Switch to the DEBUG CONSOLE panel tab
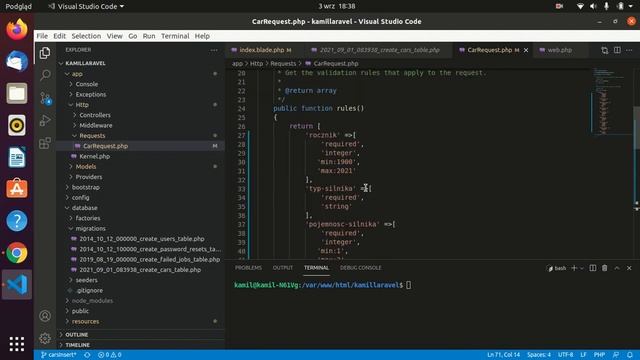The image size is (640, 360). pyautogui.click(x=360, y=268)
